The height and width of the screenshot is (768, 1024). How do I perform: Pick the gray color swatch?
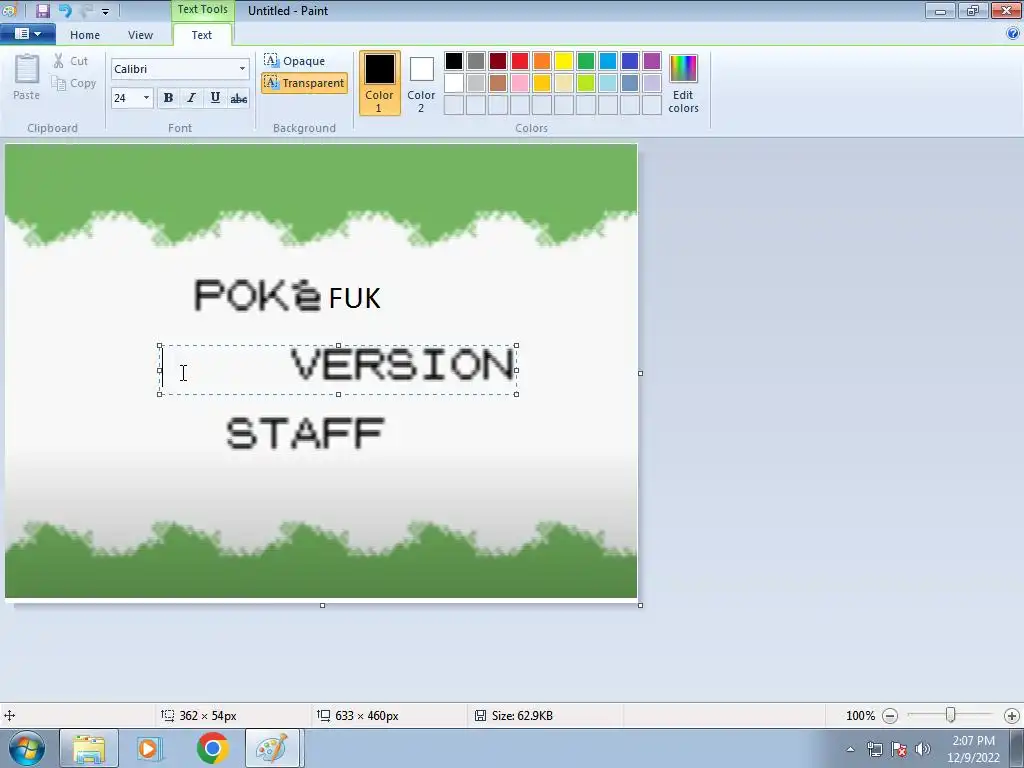(x=475, y=61)
